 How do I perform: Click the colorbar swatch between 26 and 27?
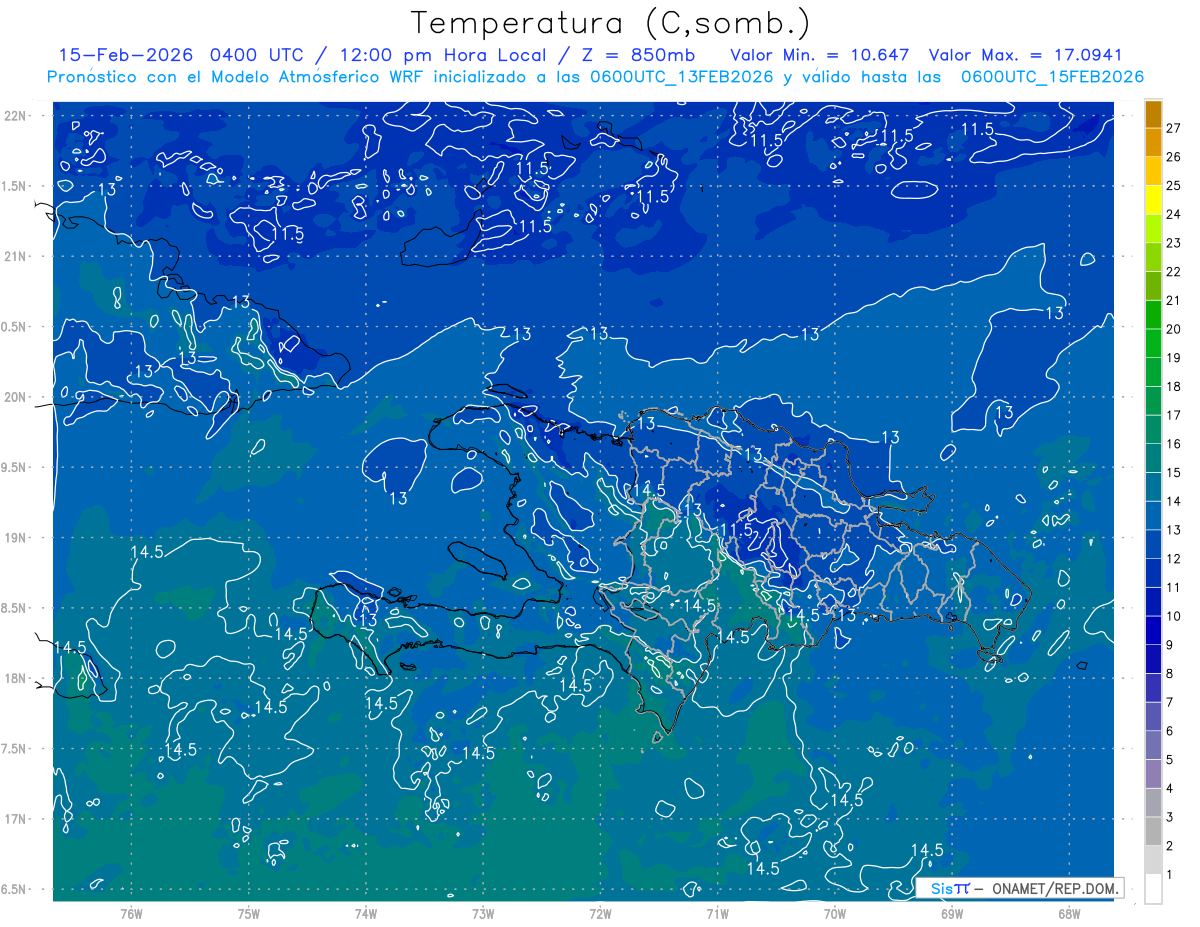1153,142
